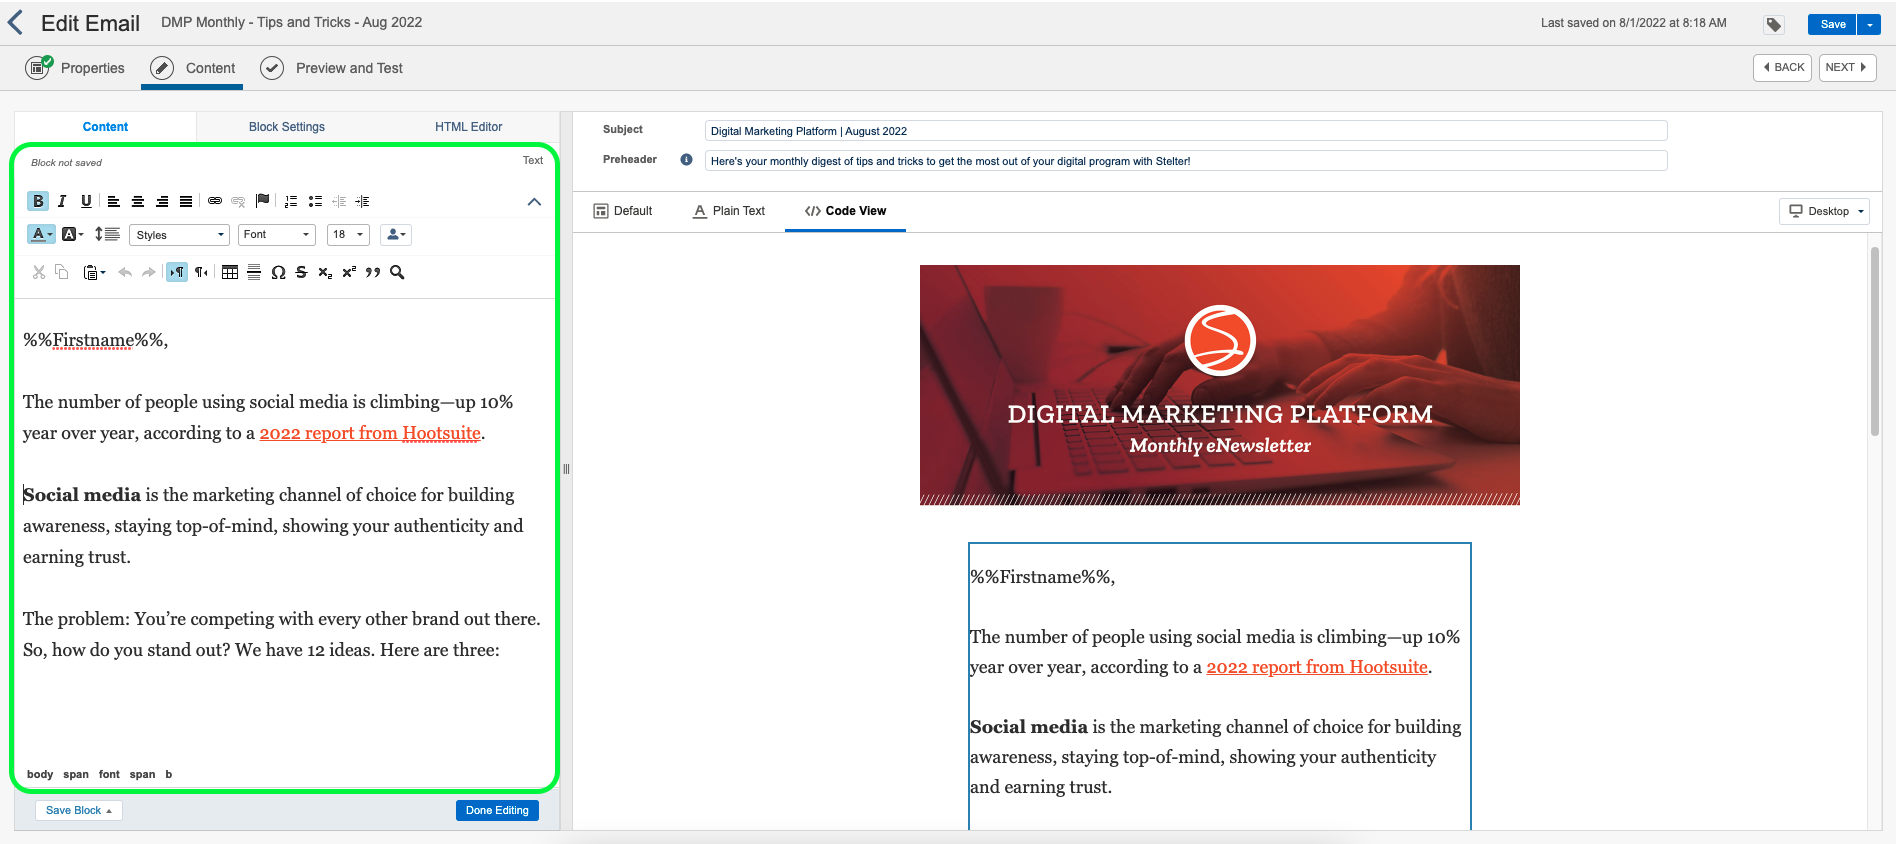Image resolution: width=1896 pixels, height=844 pixels.
Task: Open the text color picker
Action: point(41,235)
